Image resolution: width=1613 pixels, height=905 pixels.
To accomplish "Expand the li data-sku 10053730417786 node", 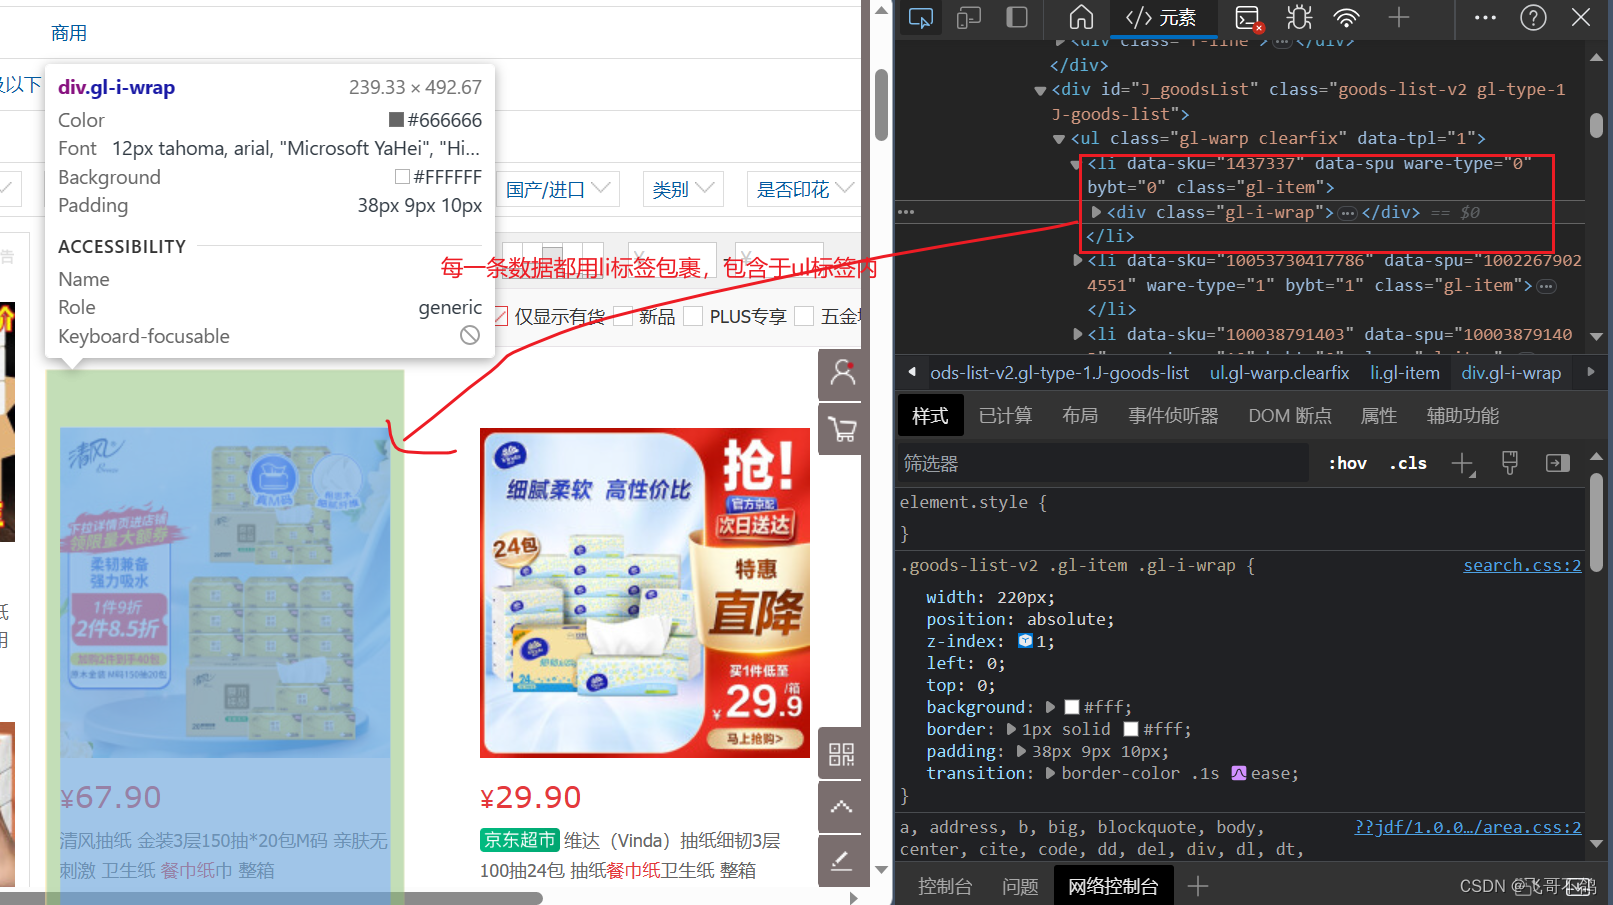I will [1077, 260].
